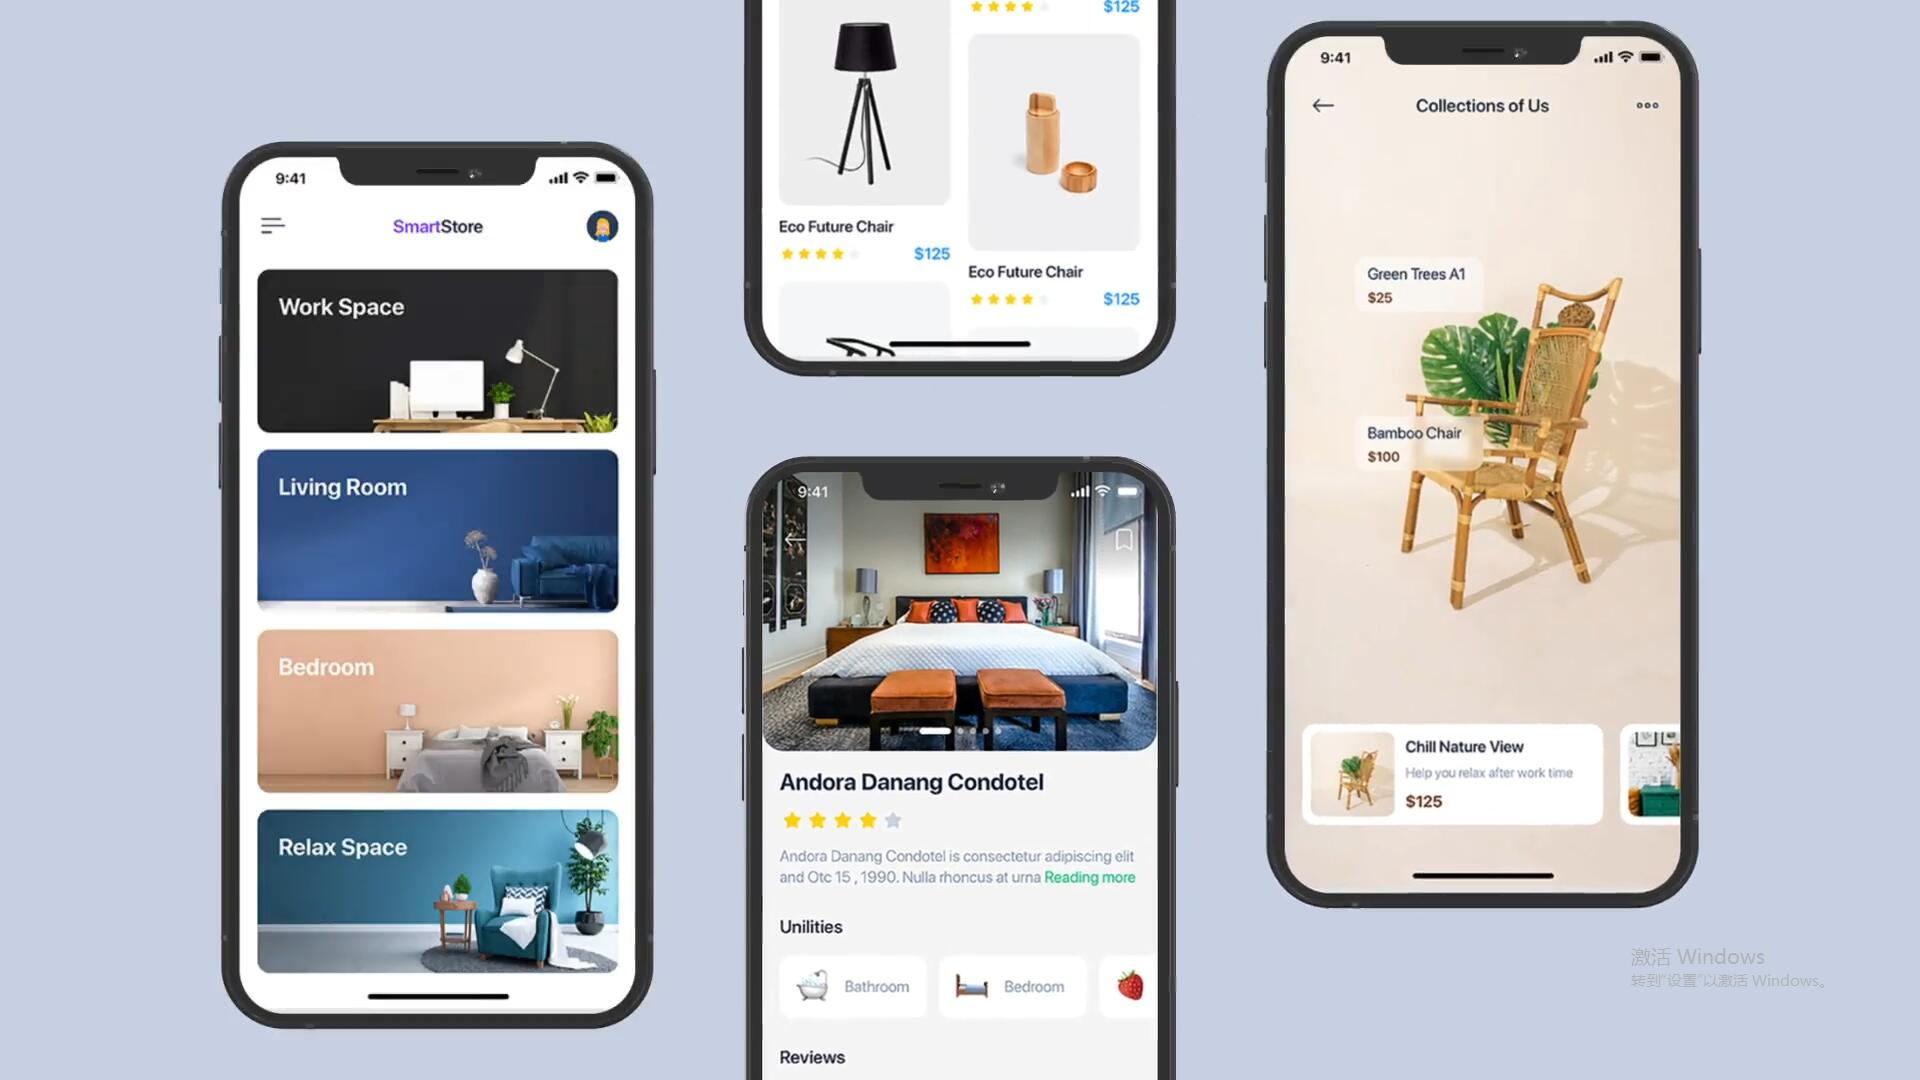Tap Reading more link in hotel description

point(1089,878)
